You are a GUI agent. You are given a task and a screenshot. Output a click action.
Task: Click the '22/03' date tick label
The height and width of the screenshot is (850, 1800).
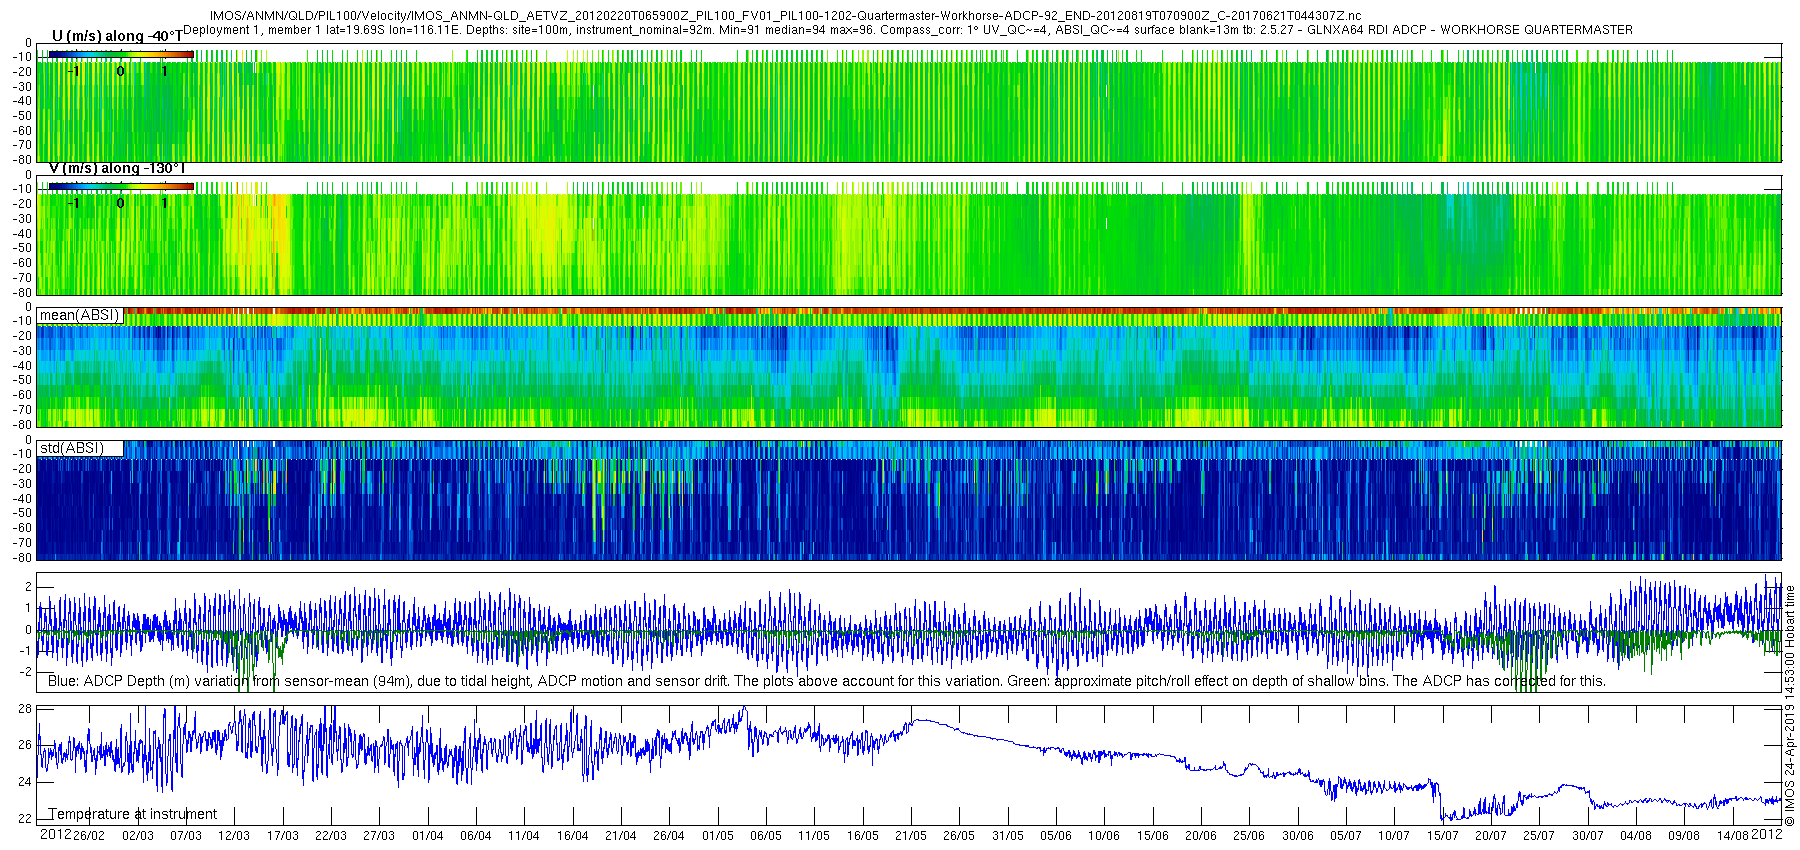click(x=331, y=836)
